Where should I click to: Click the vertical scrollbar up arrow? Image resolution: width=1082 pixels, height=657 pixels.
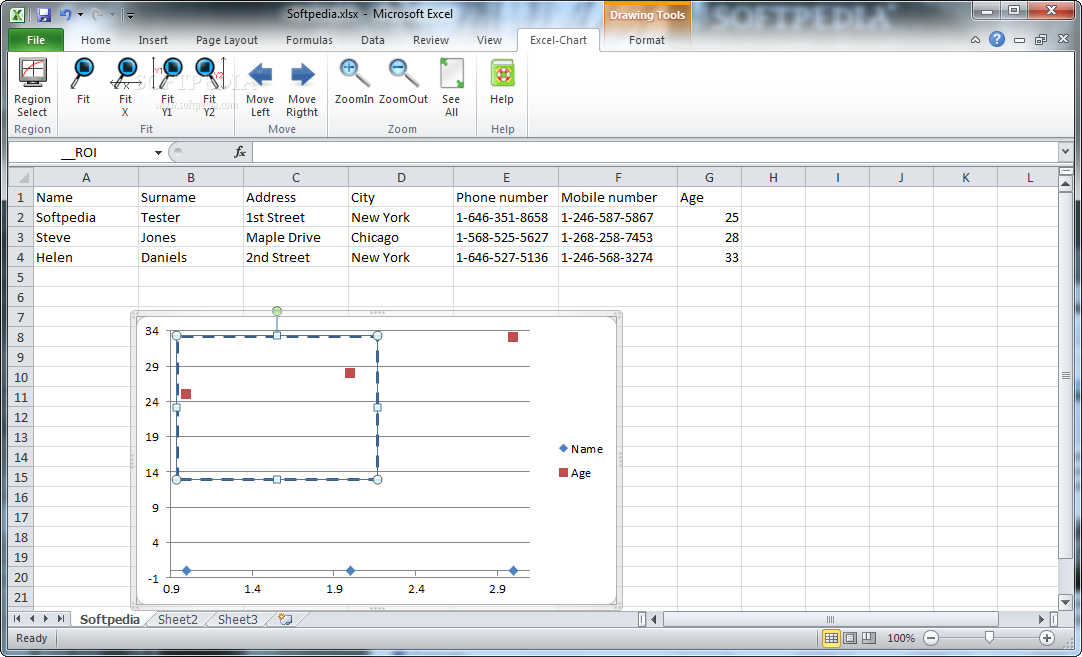[x=1065, y=182]
